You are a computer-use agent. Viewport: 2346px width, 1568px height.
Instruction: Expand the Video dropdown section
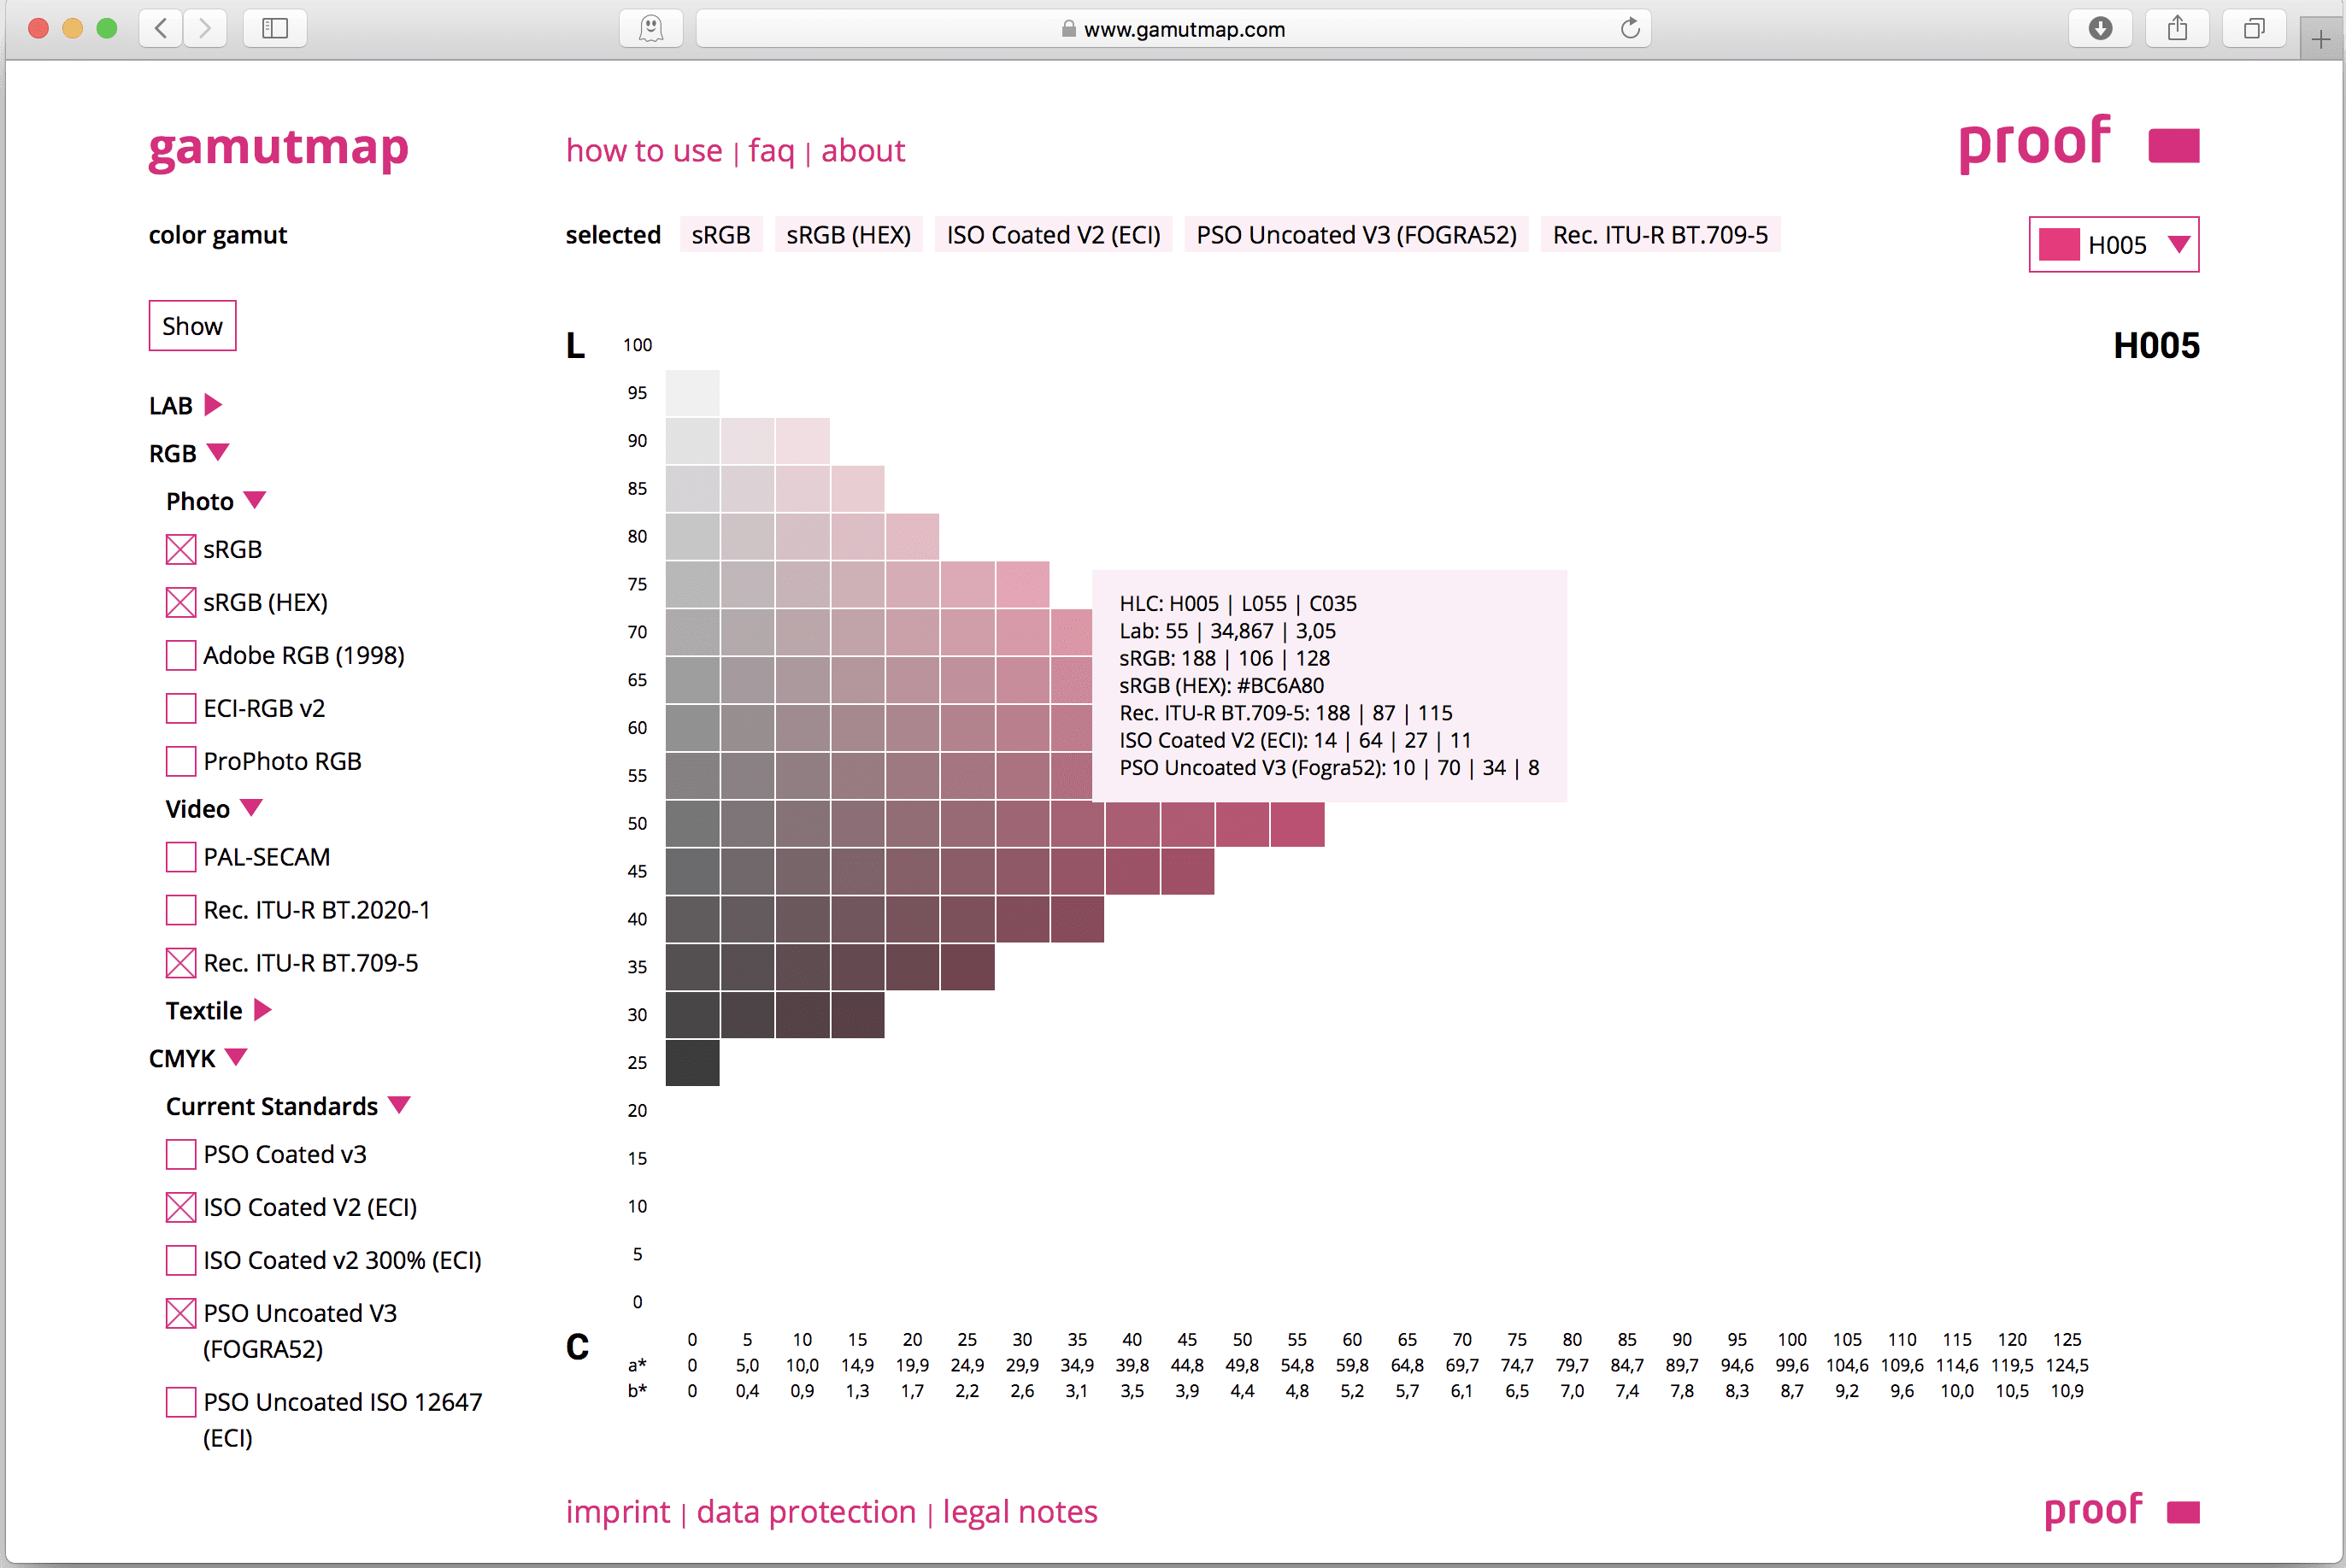click(x=252, y=808)
